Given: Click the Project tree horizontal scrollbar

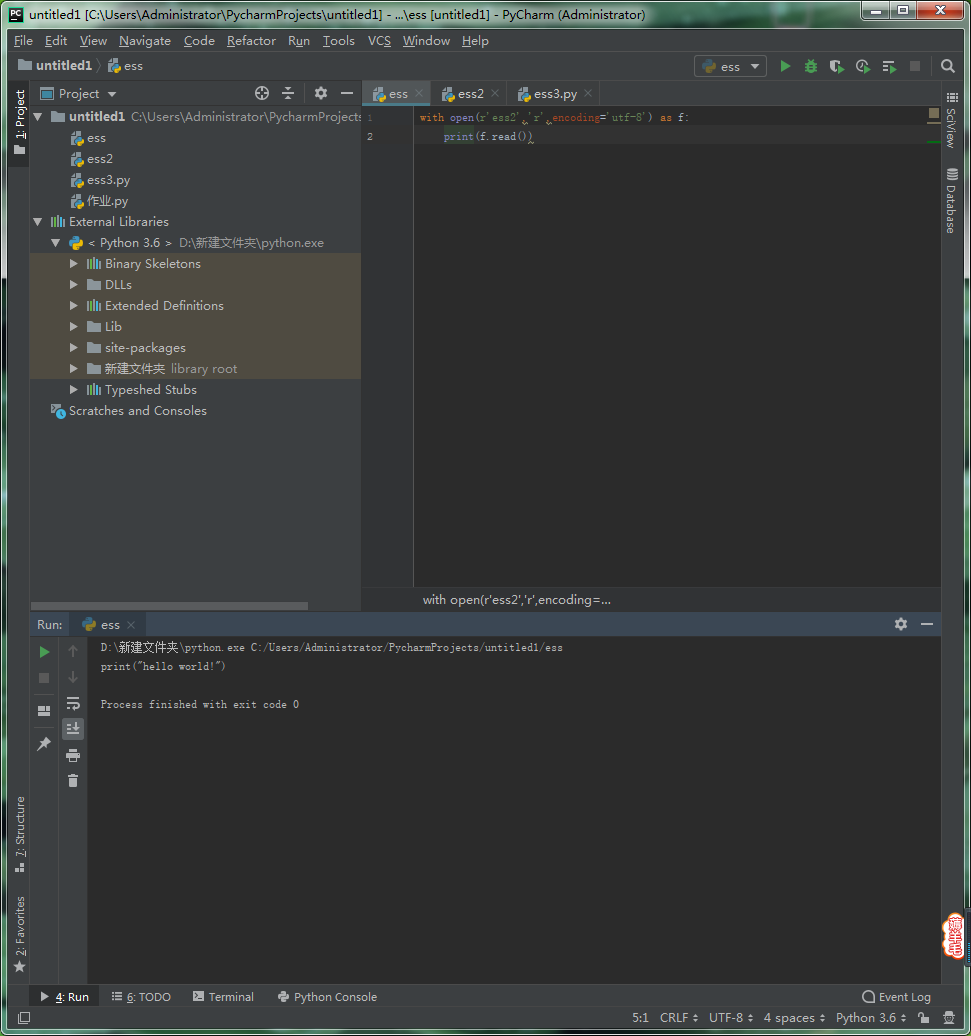Looking at the screenshot, I should pyautogui.click(x=169, y=606).
